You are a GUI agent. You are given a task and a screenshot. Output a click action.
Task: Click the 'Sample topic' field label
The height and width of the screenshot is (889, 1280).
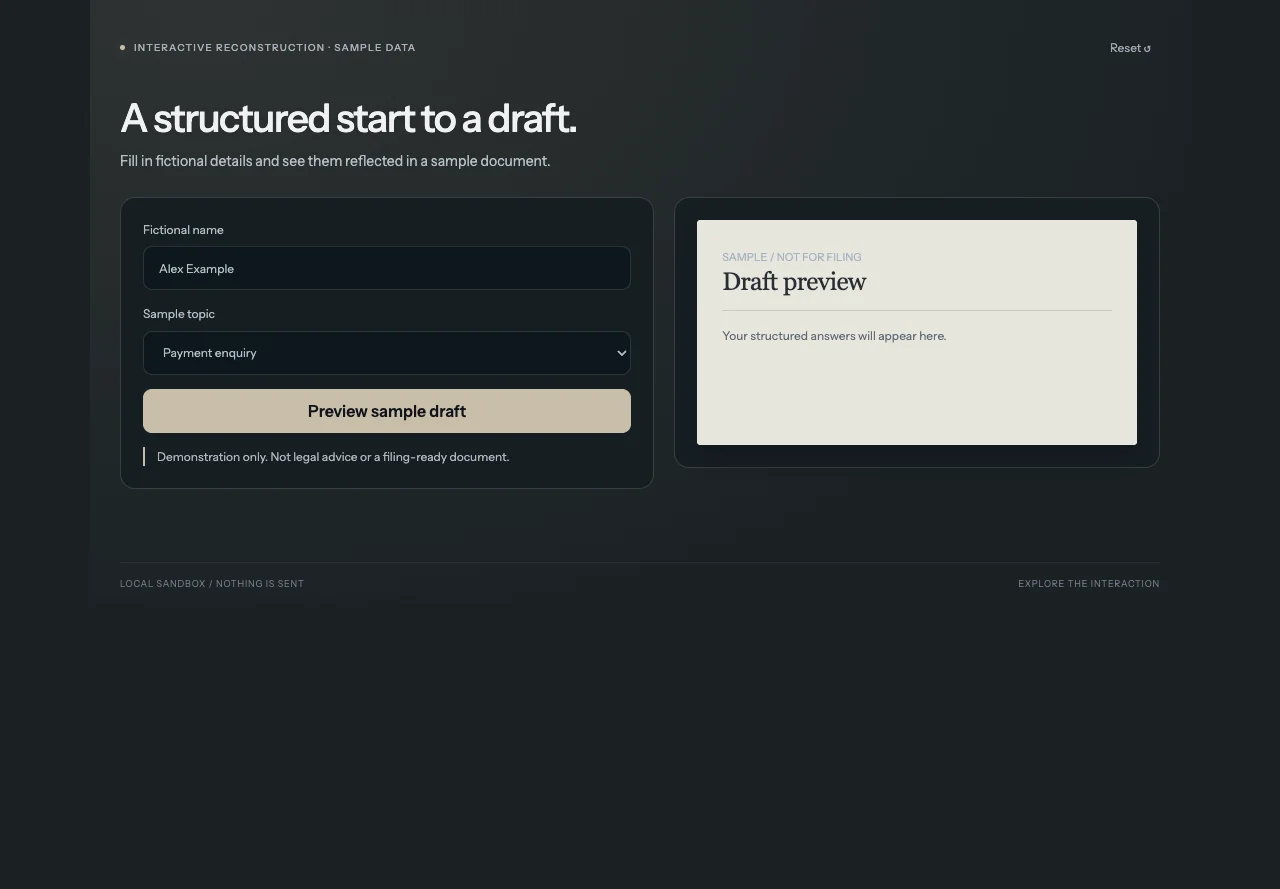point(179,314)
